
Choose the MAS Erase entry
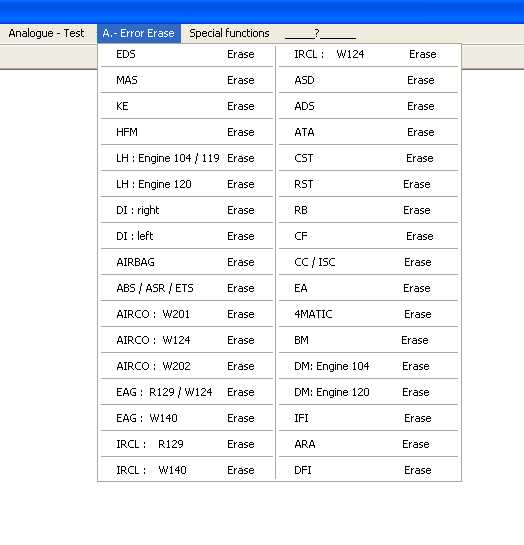click(x=187, y=80)
